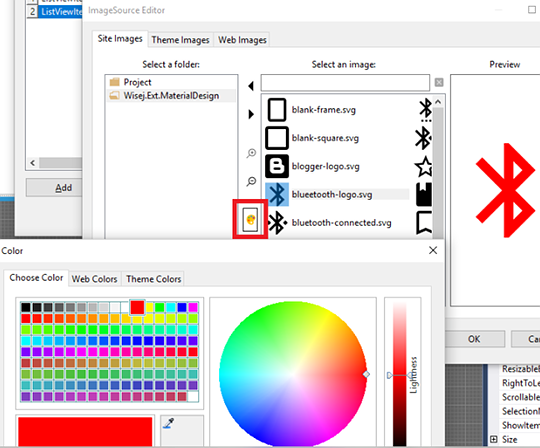Select the large red swatch in palette
The width and height of the screenshot is (540, 448).
click(x=137, y=307)
